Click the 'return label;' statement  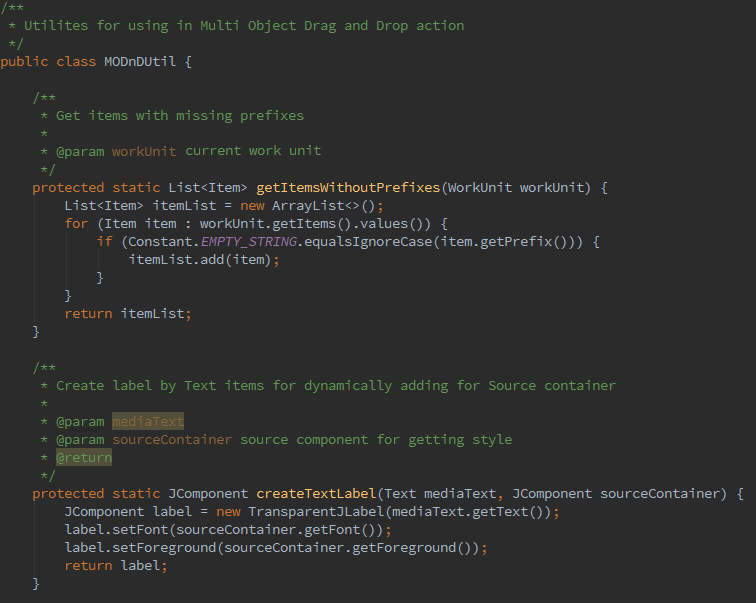[x=116, y=565]
